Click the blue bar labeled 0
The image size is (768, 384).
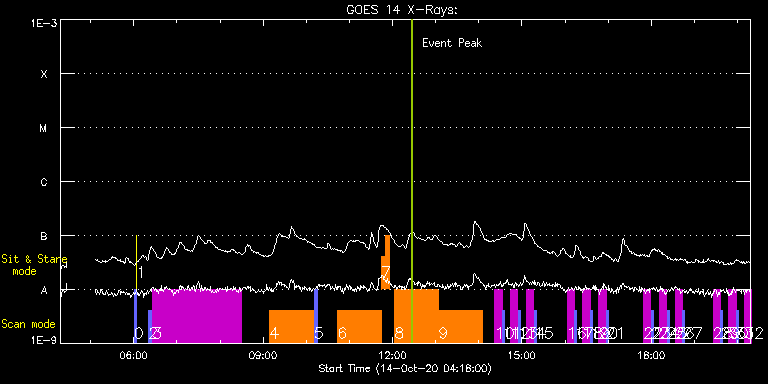click(136, 316)
